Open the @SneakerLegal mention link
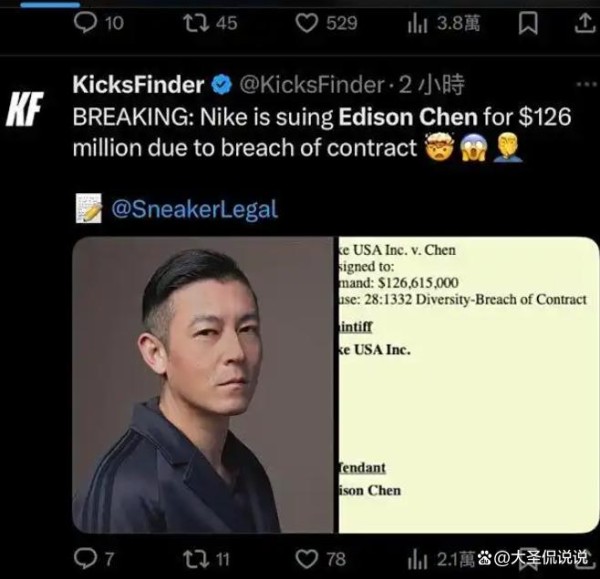Viewport: 600px width, 579px height. [x=194, y=209]
